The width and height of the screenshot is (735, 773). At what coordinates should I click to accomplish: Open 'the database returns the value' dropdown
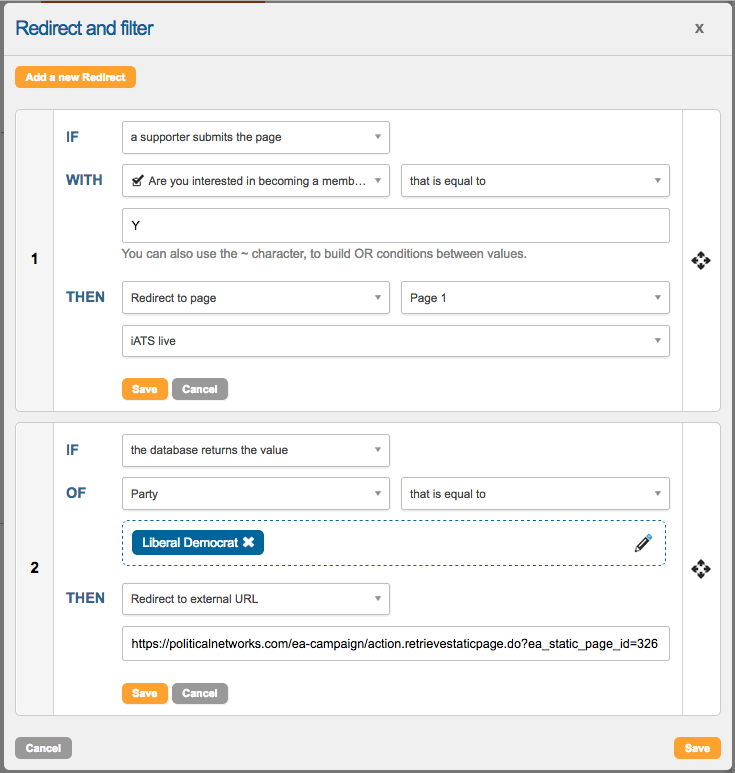[x=255, y=450]
